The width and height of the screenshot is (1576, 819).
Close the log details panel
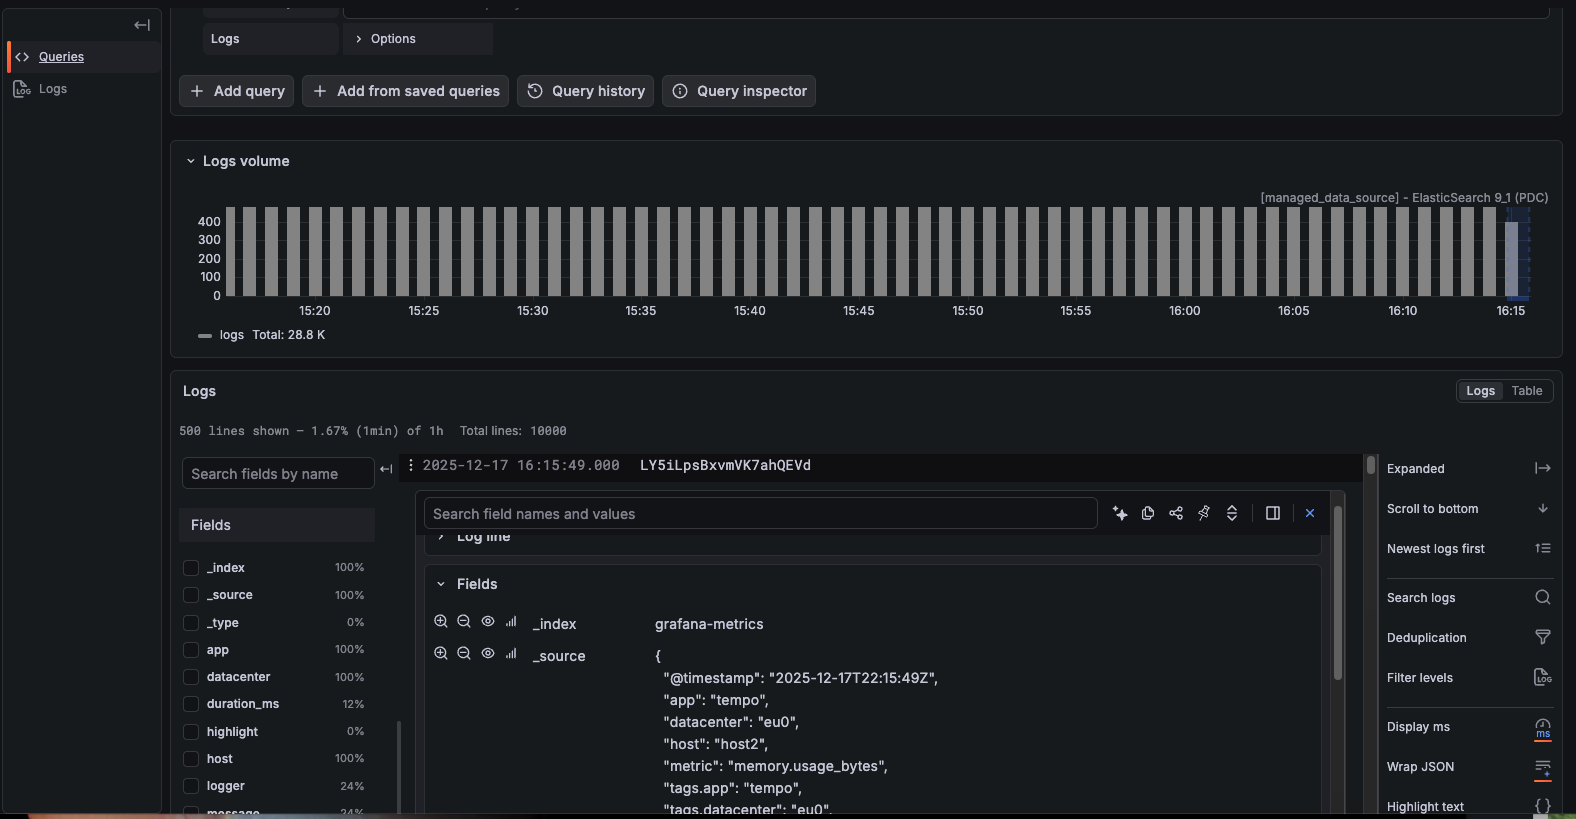(x=1310, y=513)
